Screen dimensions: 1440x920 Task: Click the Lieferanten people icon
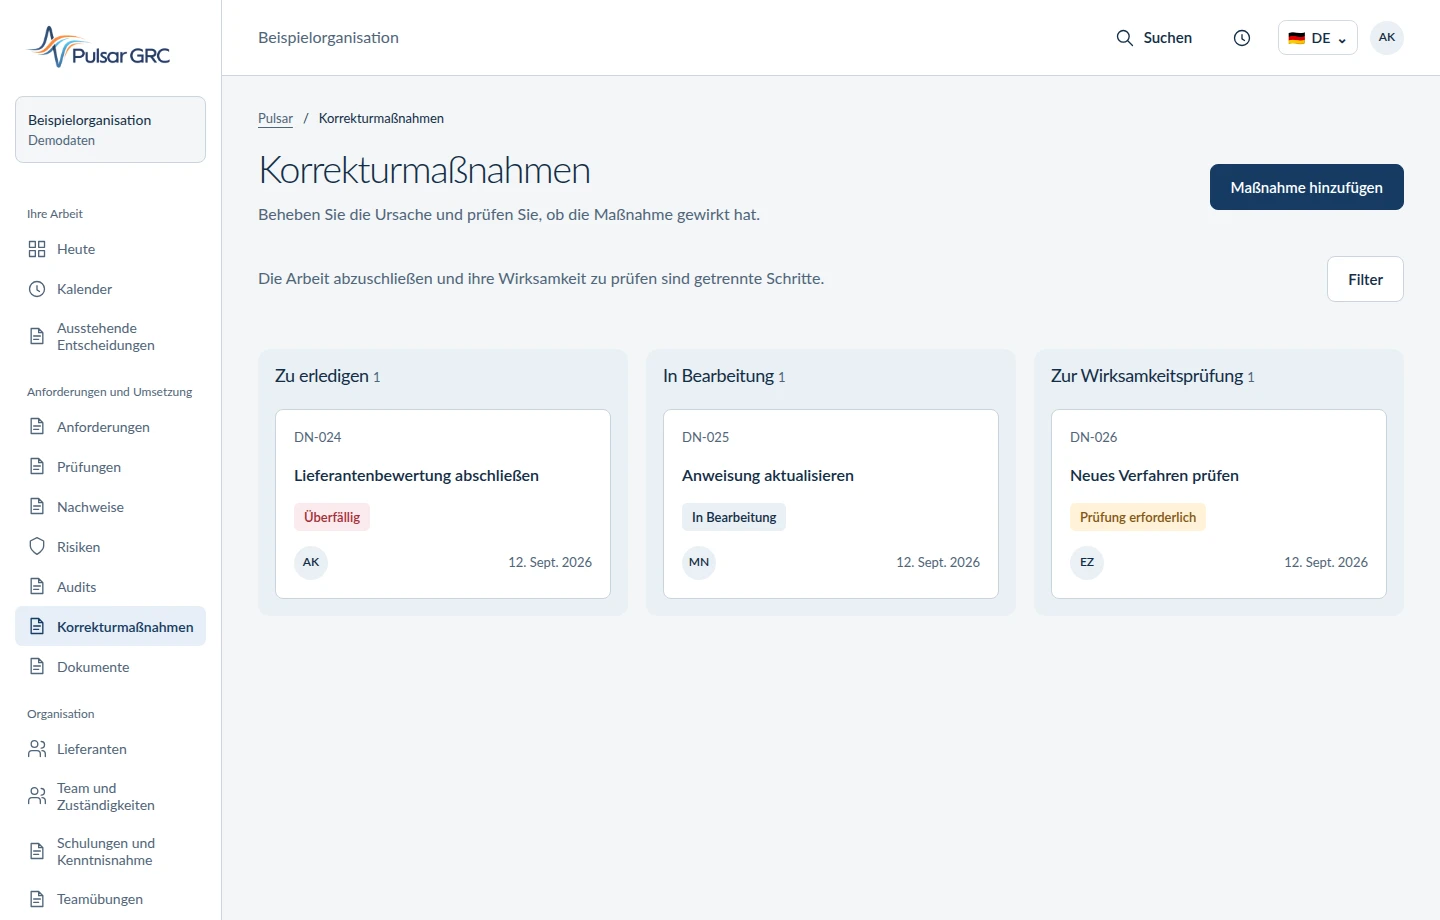pyautogui.click(x=37, y=749)
